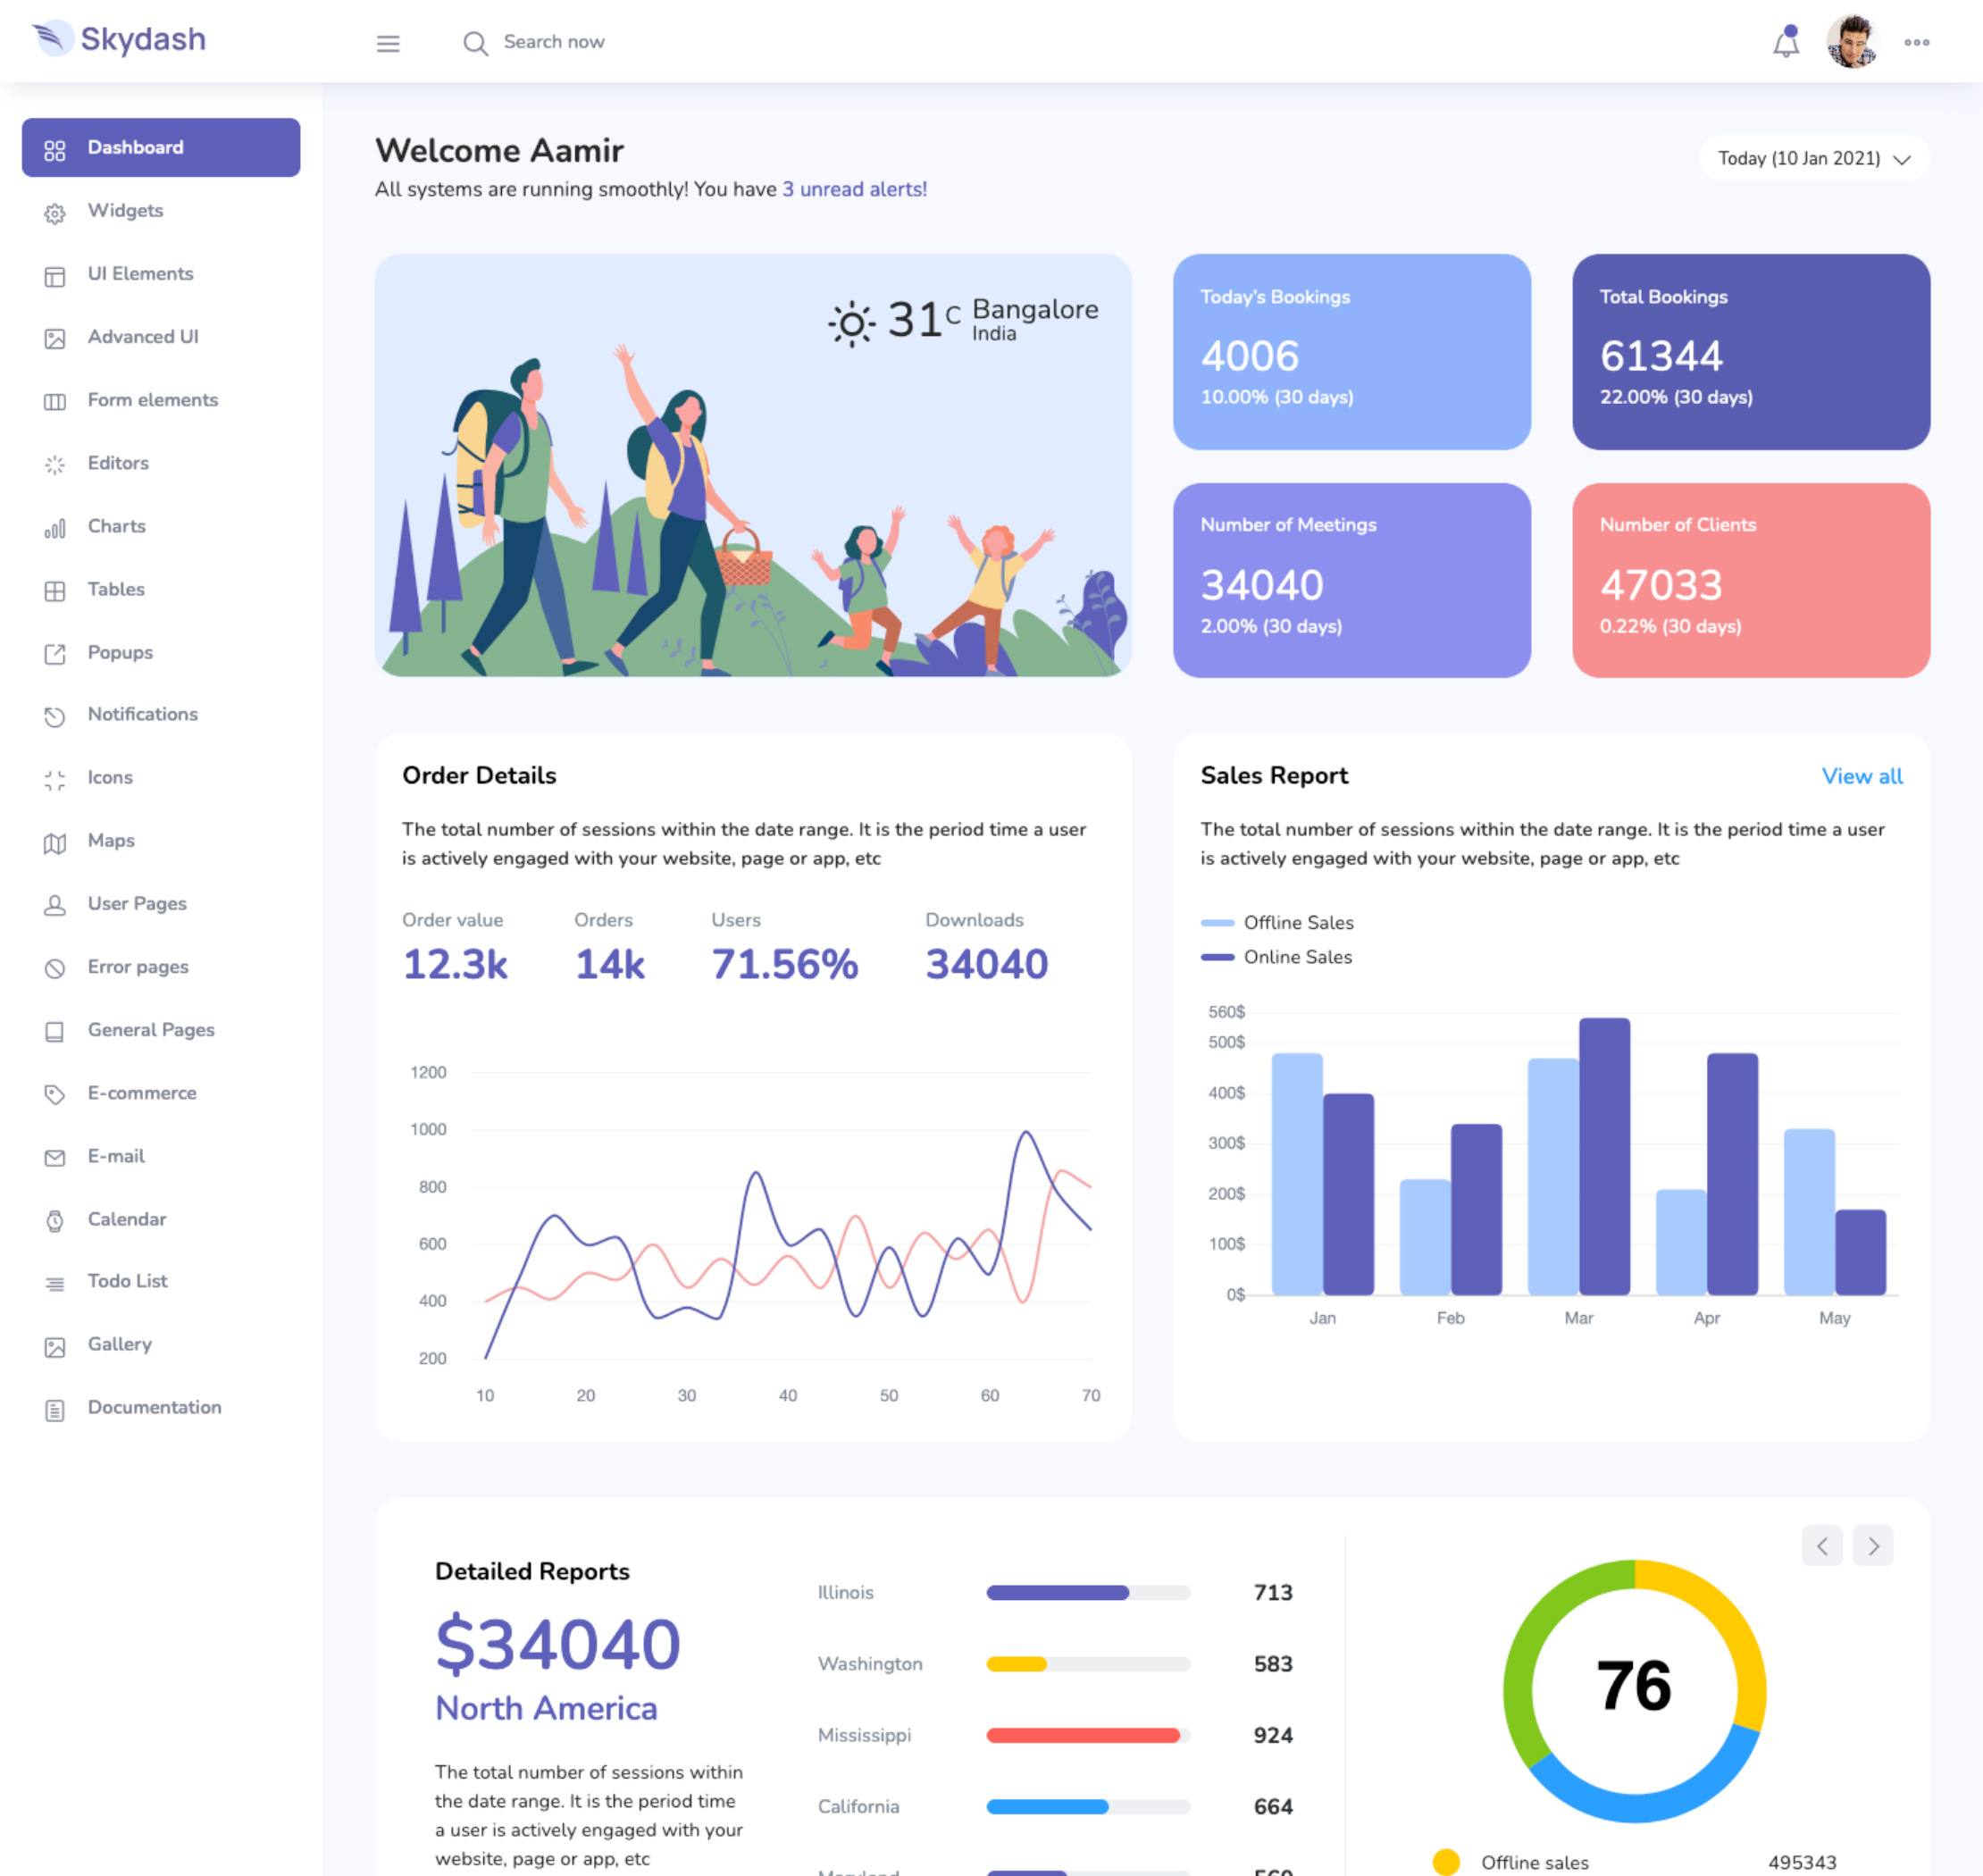Toggle the Offline Sales legend item
The height and width of the screenshot is (1876, 1983).
1277,922
